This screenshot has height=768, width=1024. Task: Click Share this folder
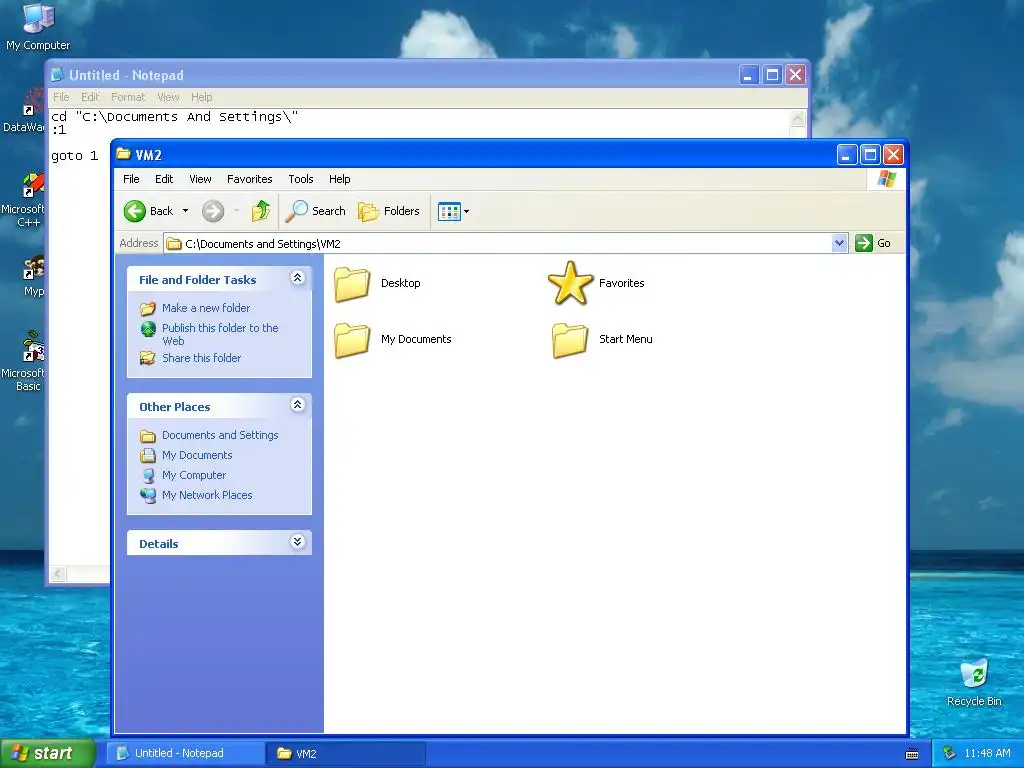coord(201,358)
